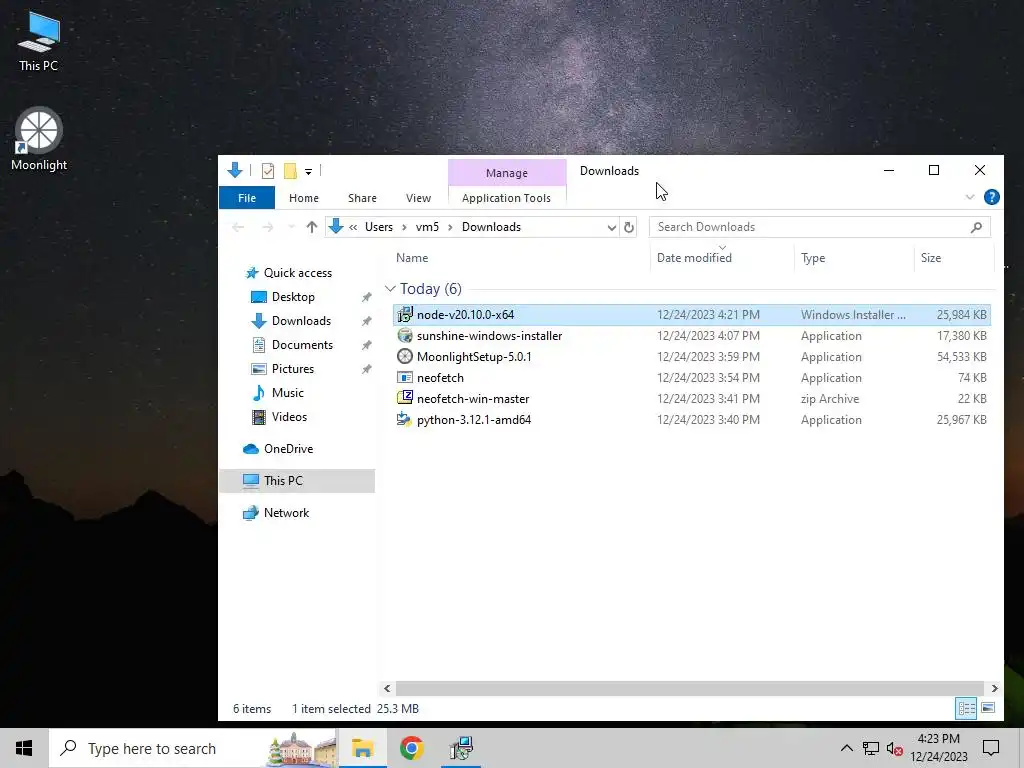This screenshot has height=768, width=1024.
Task: Click the Search Downloads input field
Action: [x=810, y=227]
